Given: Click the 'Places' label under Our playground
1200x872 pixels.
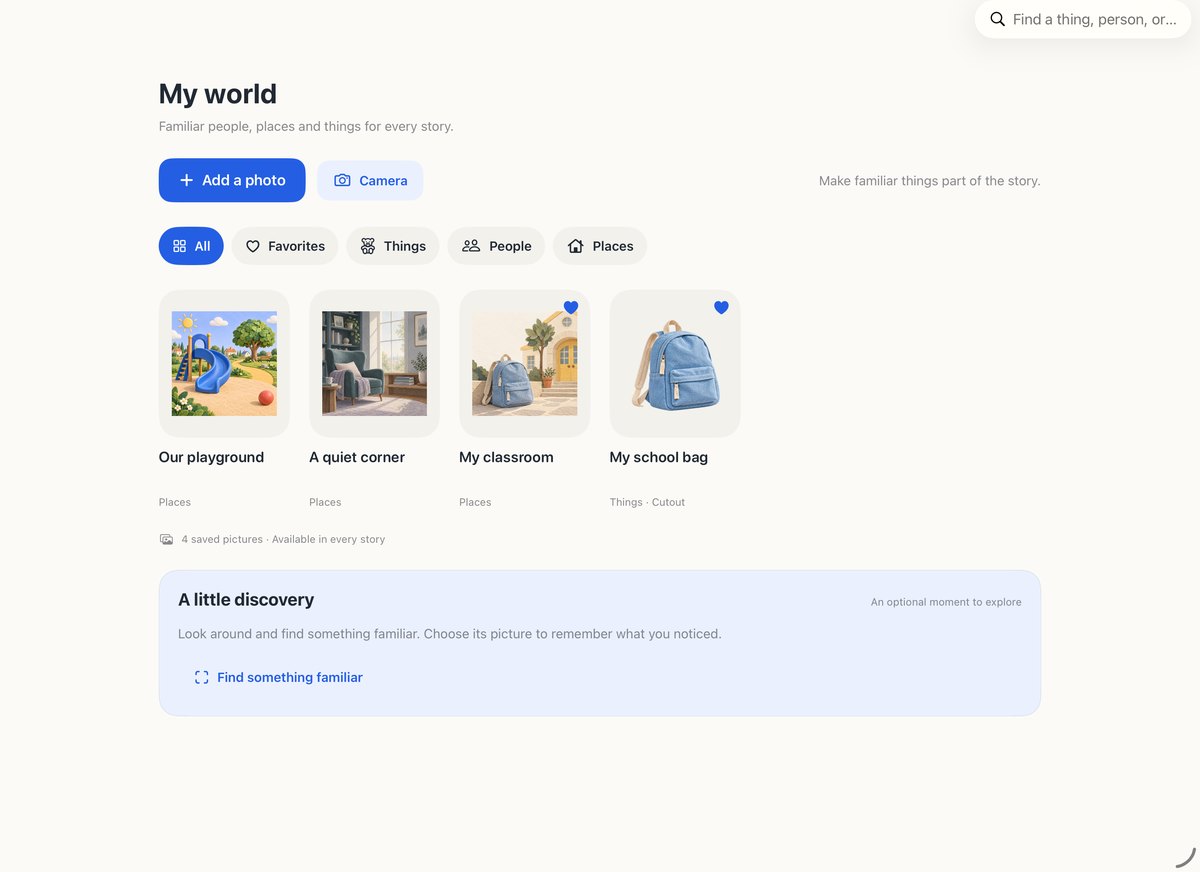Looking at the screenshot, I should pyautogui.click(x=175, y=502).
